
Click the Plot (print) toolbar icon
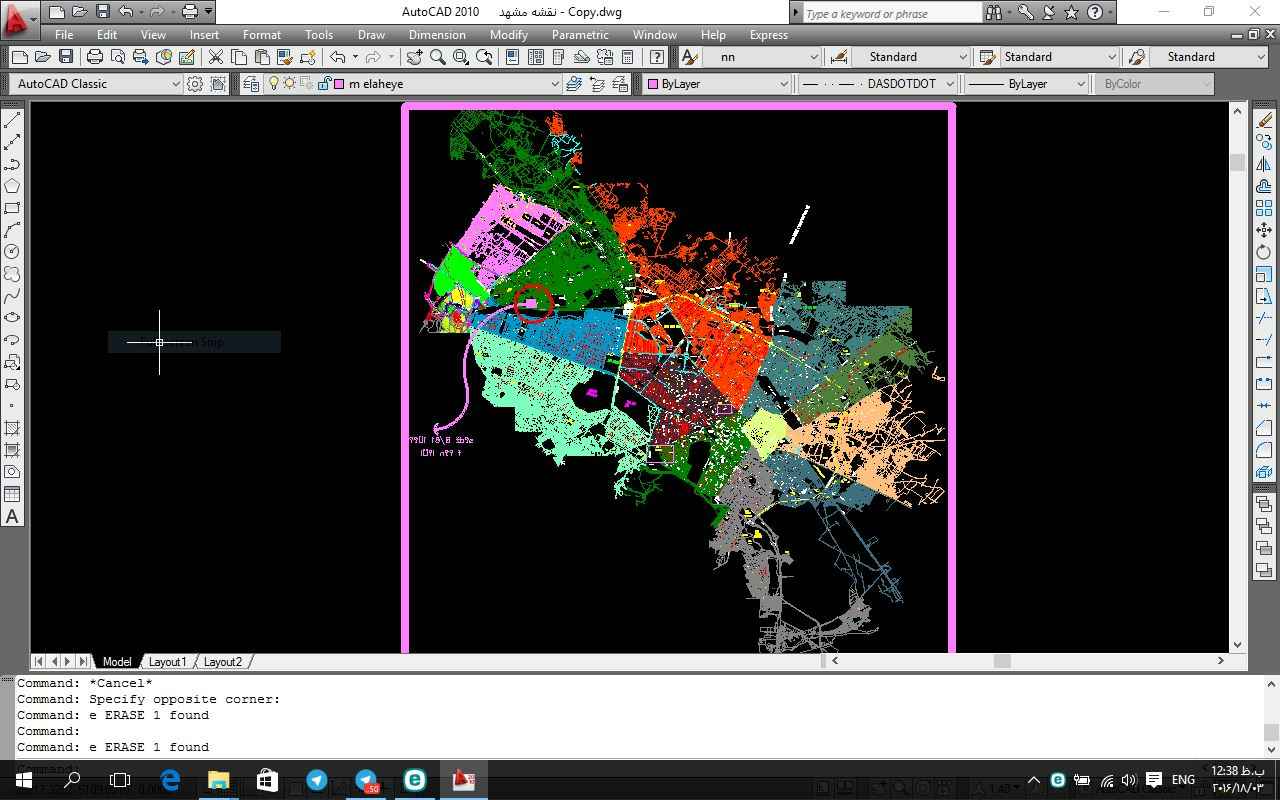point(94,57)
